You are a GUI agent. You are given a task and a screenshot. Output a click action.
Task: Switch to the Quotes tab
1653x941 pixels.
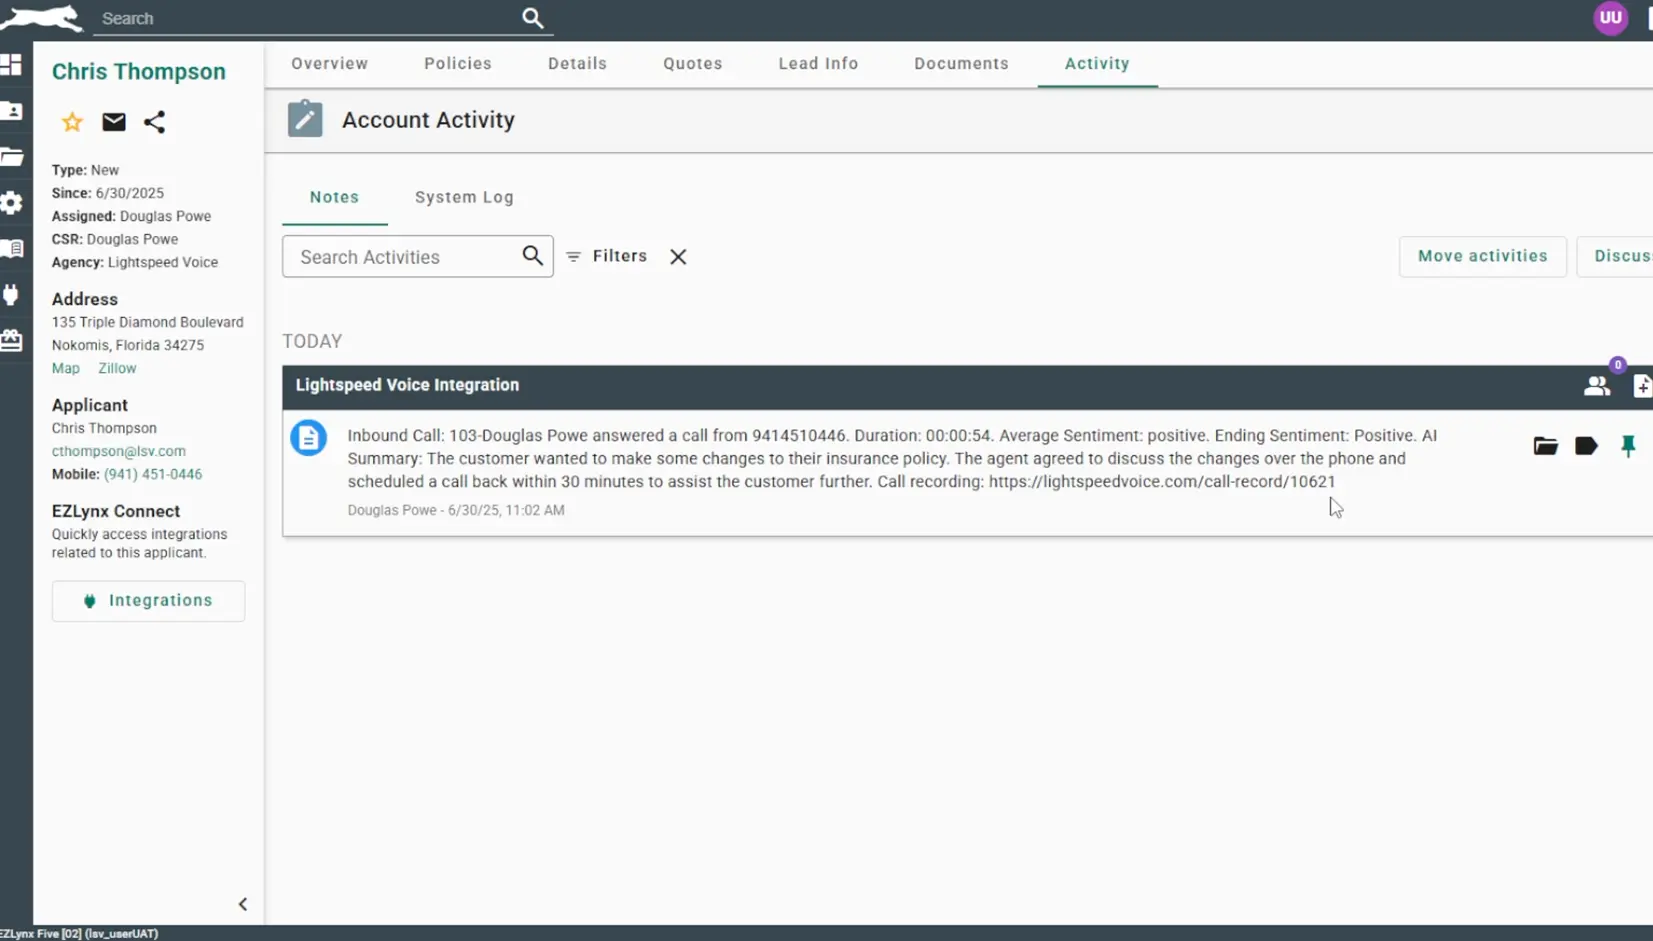click(693, 63)
